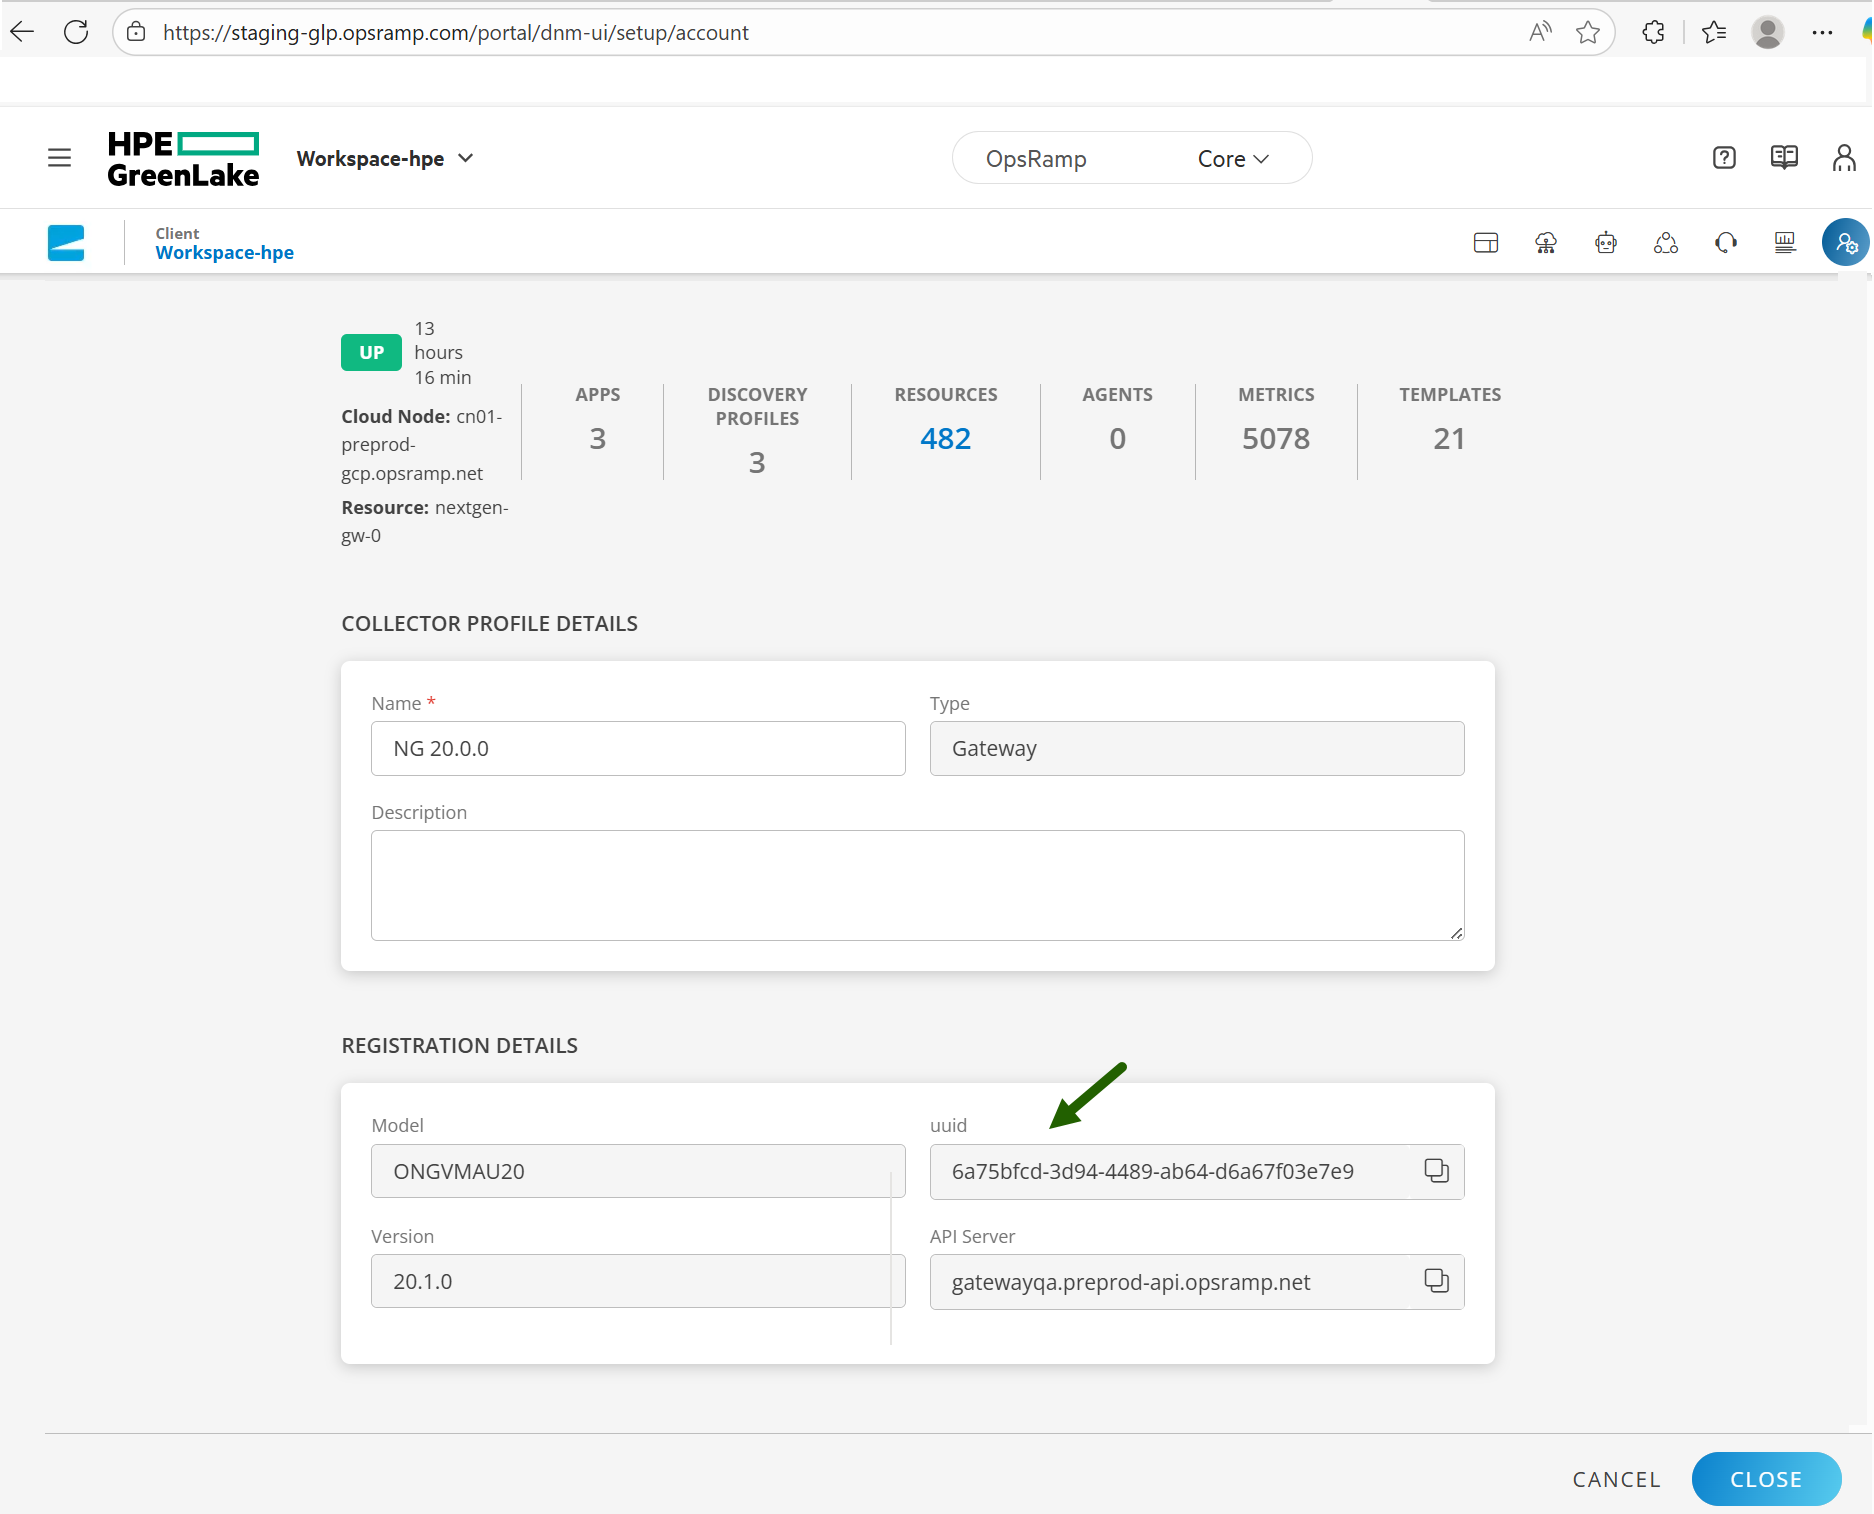Open the user account icon
Screen dimensions: 1874x1514
(x=1844, y=158)
